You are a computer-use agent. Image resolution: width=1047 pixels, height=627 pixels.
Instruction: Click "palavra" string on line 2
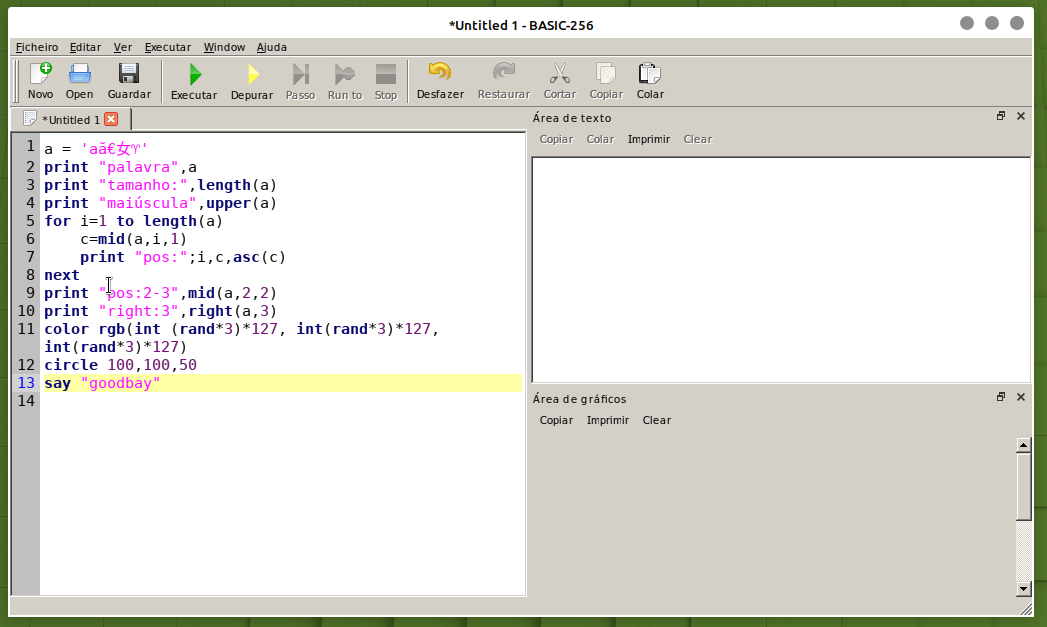[139, 167]
